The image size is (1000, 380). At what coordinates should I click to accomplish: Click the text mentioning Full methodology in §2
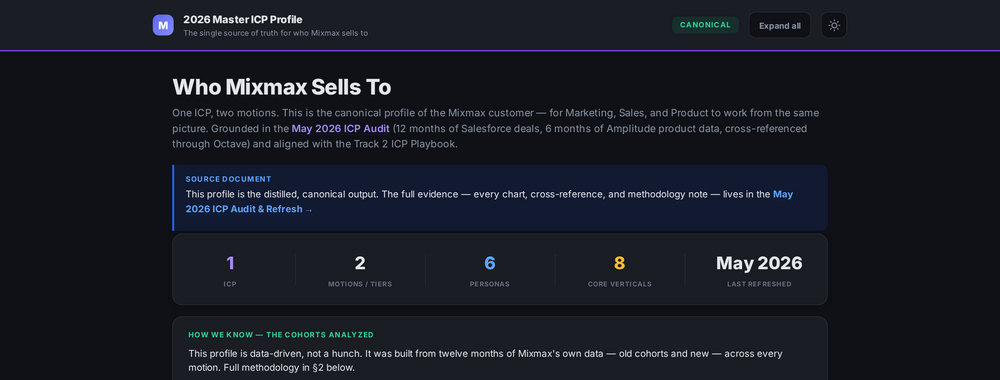289,368
